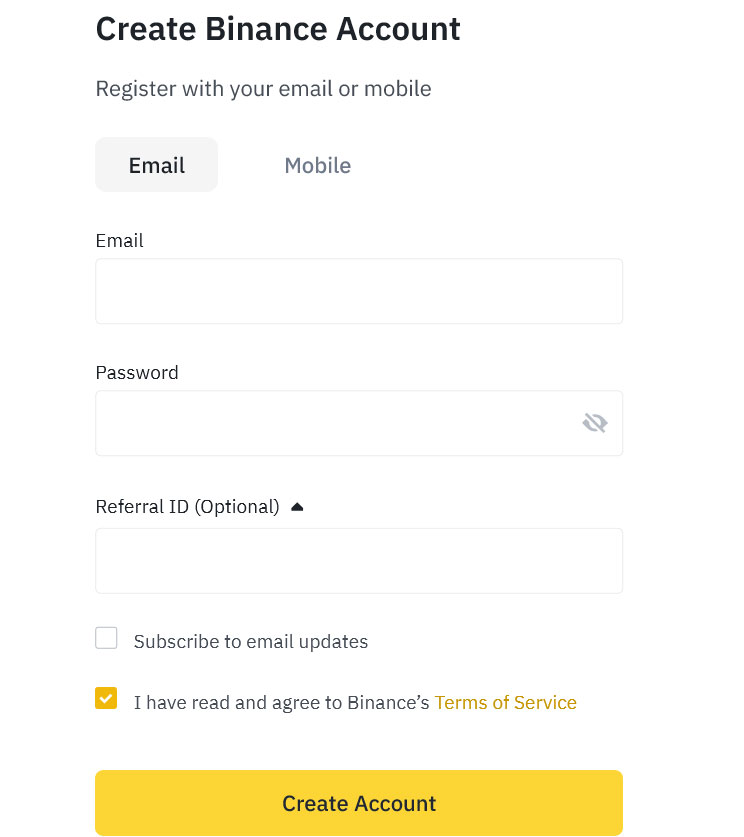The height and width of the screenshot is (837, 744).
Task: Collapse the Referral ID section arrow
Action: [297, 507]
